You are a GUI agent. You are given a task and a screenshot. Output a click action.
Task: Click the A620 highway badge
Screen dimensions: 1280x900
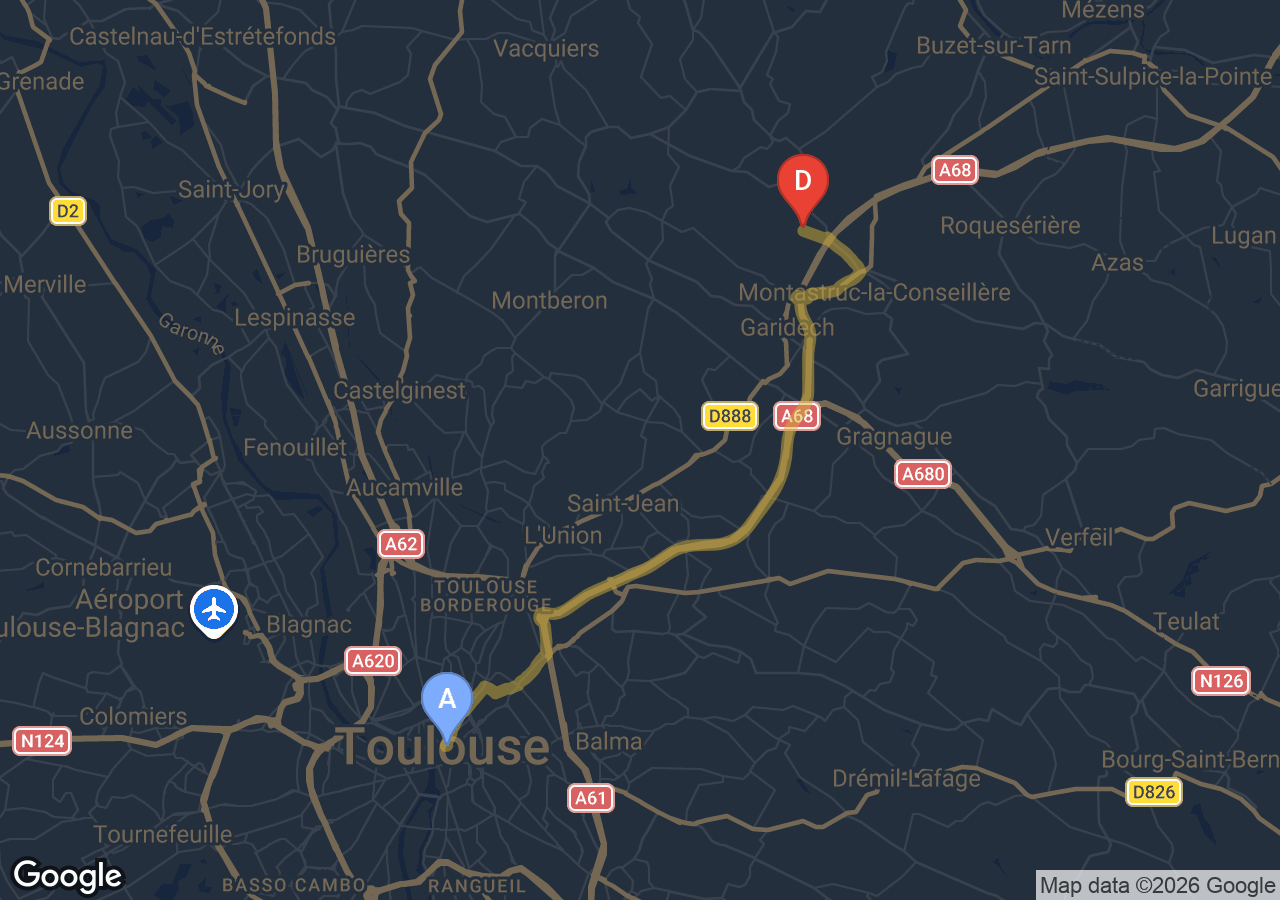tap(374, 661)
